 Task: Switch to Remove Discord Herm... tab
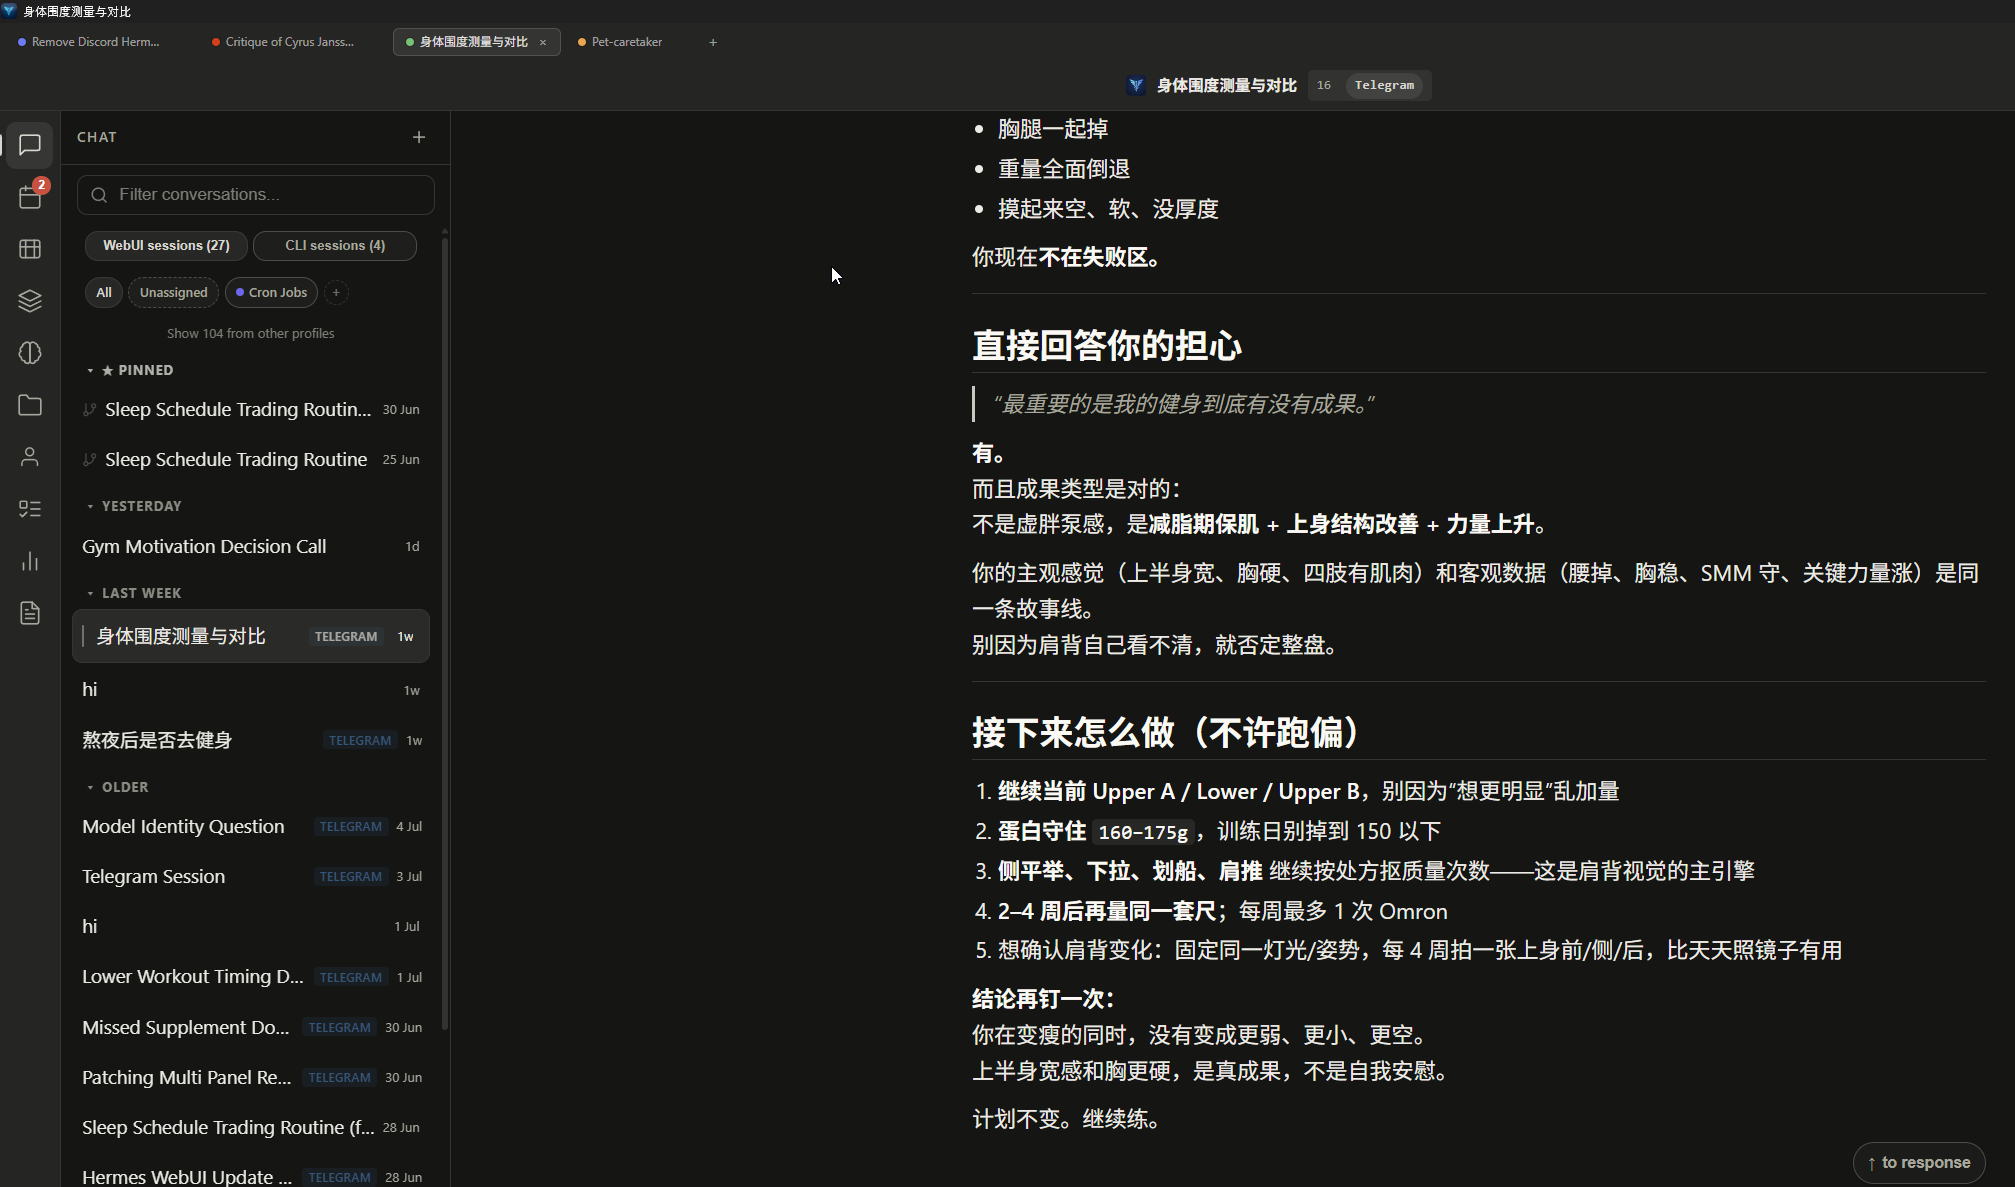(89, 42)
